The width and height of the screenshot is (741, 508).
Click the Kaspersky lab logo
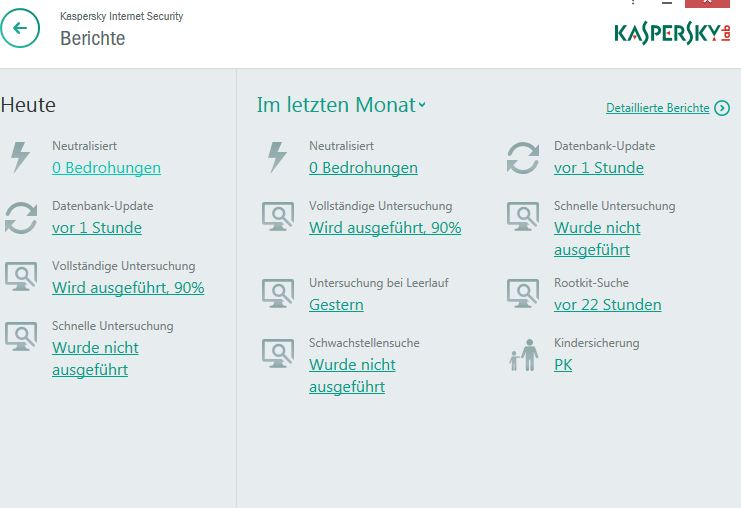click(672, 34)
